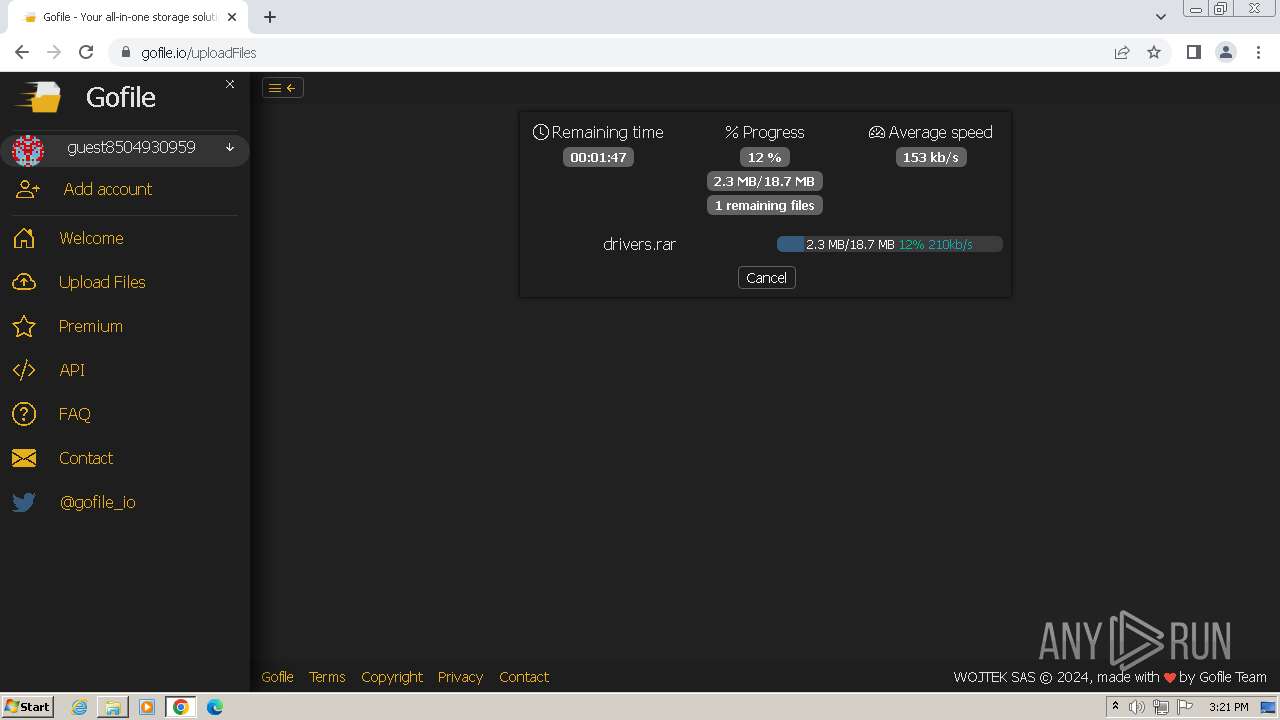This screenshot has height=720, width=1280.
Task: Click the Gofile logo icon
Action: click(38, 97)
